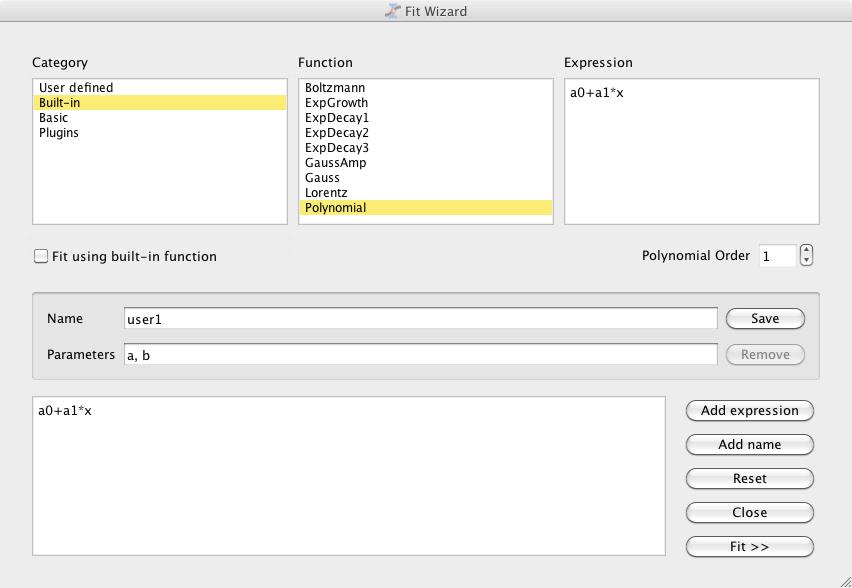This screenshot has width=852, height=588.
Task: Reset the fit expression
Action: [750, 479]
